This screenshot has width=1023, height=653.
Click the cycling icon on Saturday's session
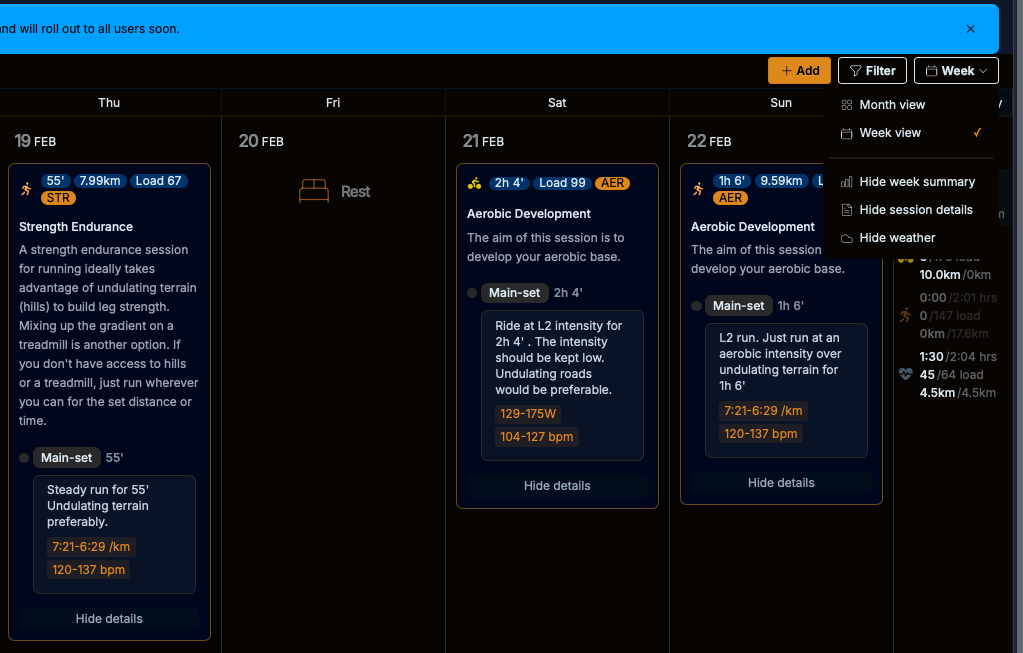(x=474, y=183)
